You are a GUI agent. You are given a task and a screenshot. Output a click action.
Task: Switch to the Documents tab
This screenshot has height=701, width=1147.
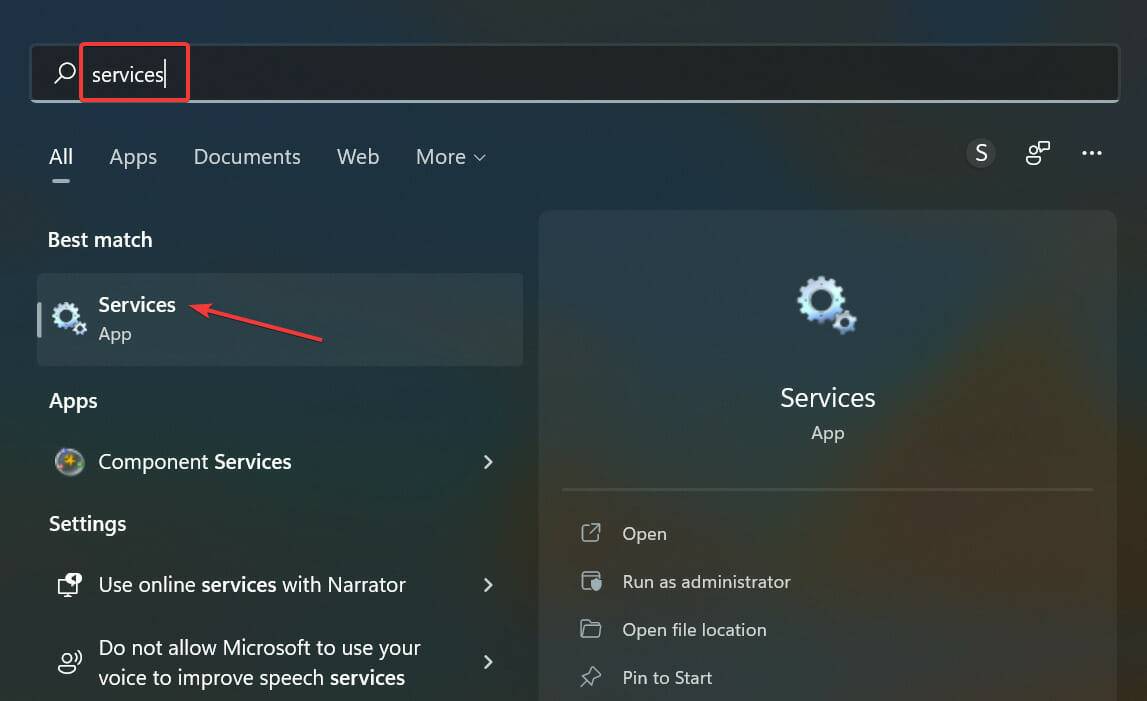coord(247,157)
